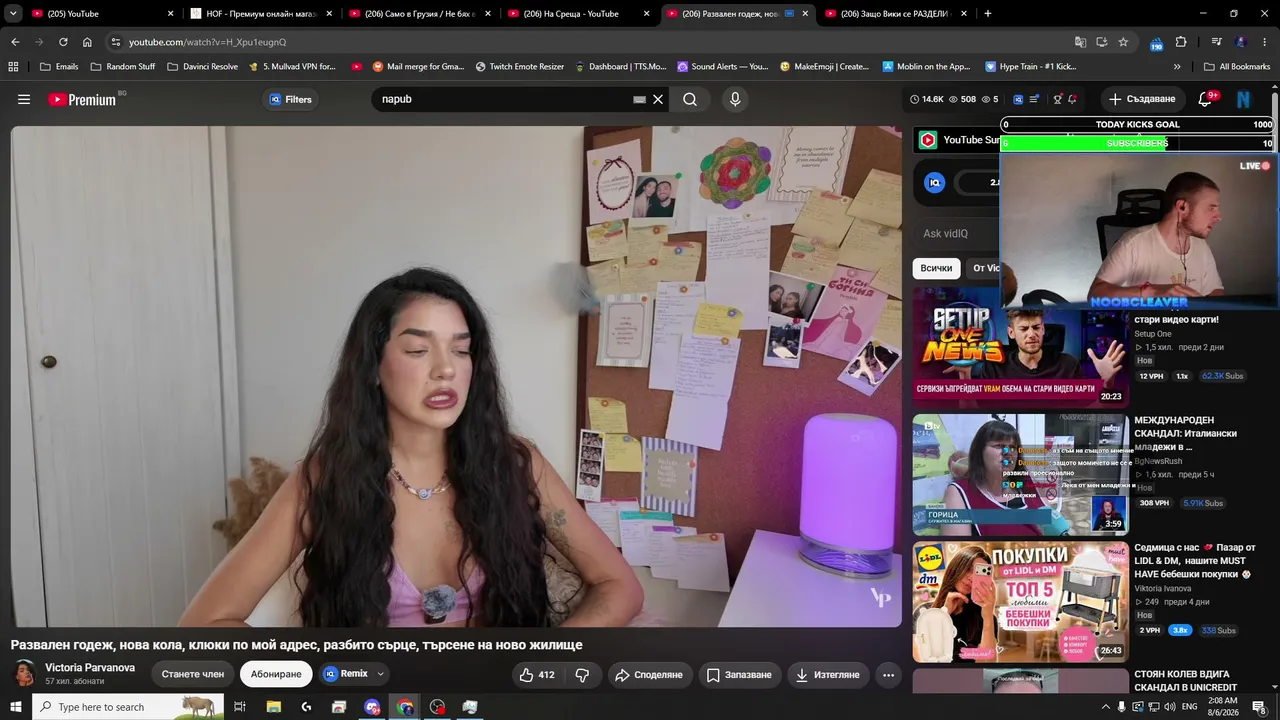Screen dimensions: 1280x720
Task: Open Davinci Resolve bookmark folder
Action: (202, 67)
